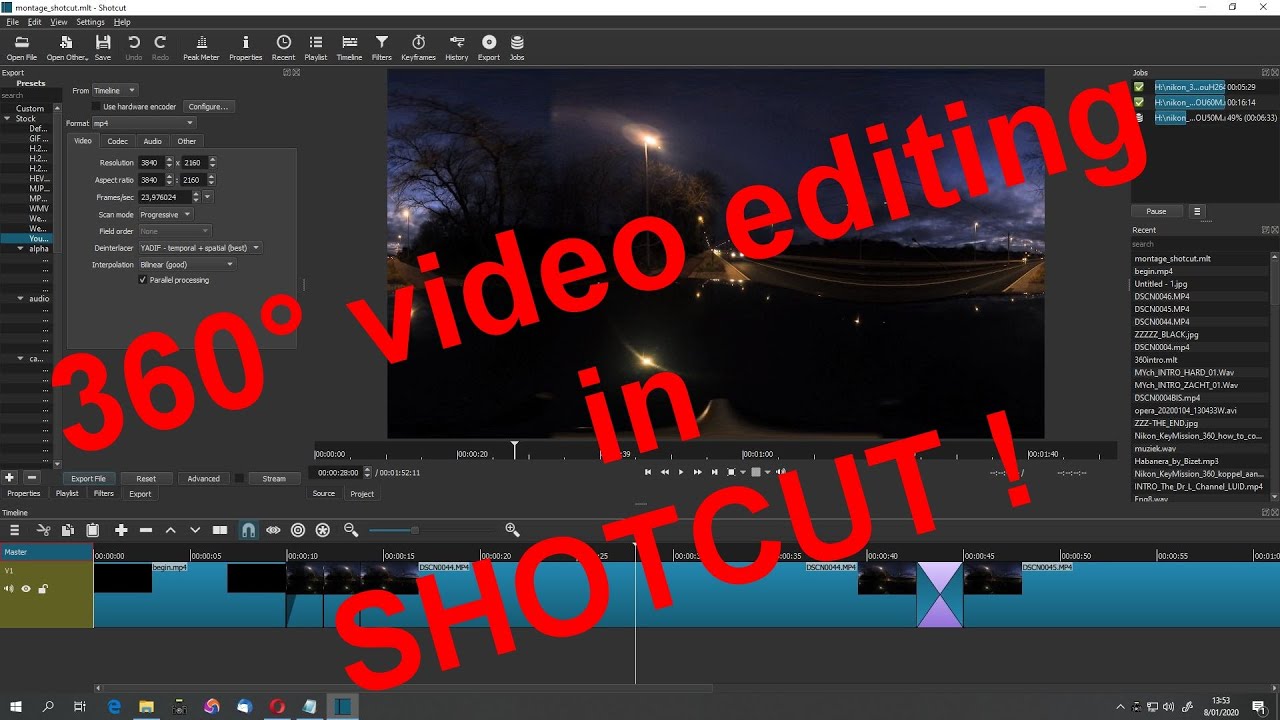Uncheck Parallel processing checkbox
1280x720 pixels.
pos(143,280)
